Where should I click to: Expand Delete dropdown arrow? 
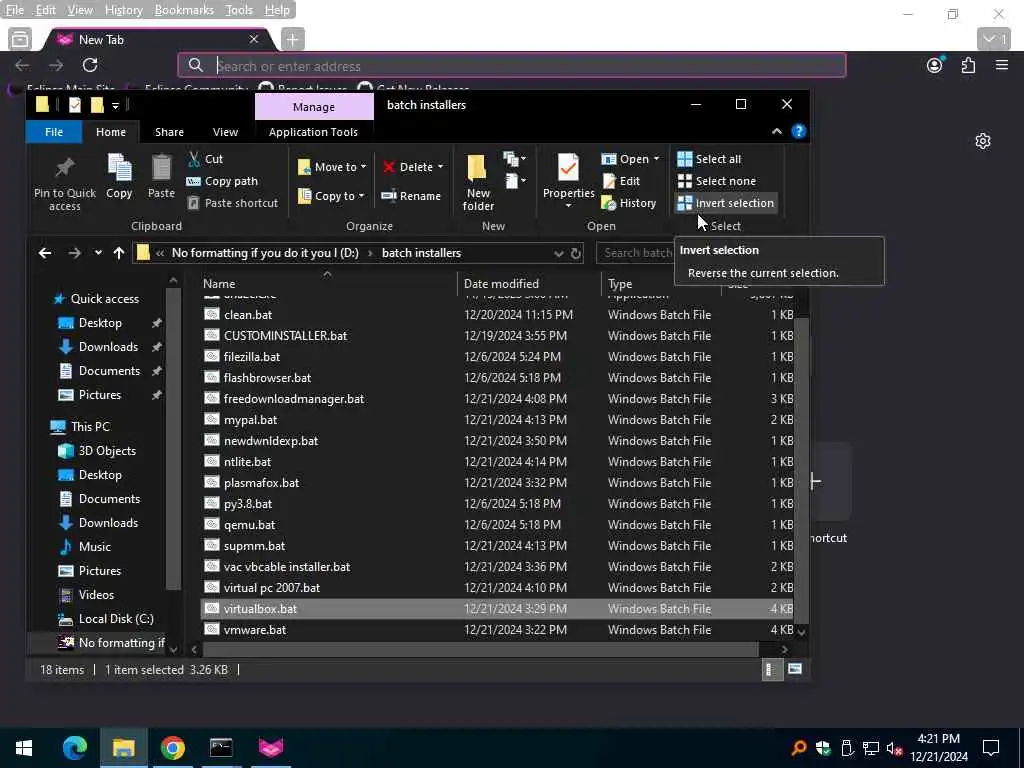point(440,167)
